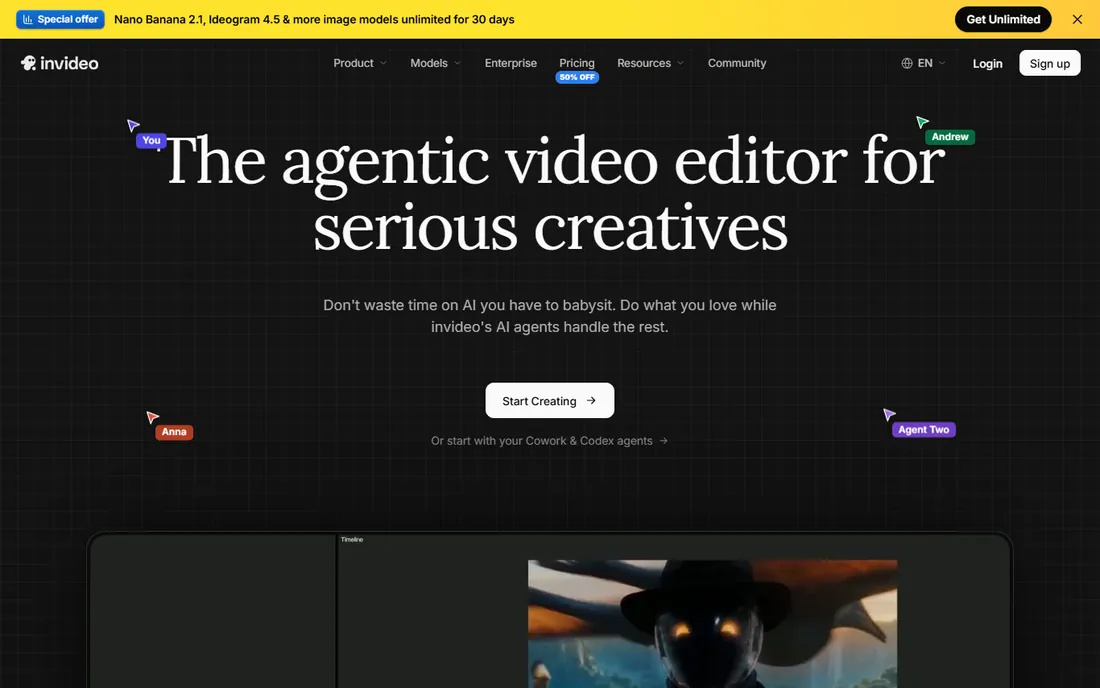Click the Agent Two cursor label
Viewport: 1100px width, 688px height.
pyautogui.click(x=923, y=429)
